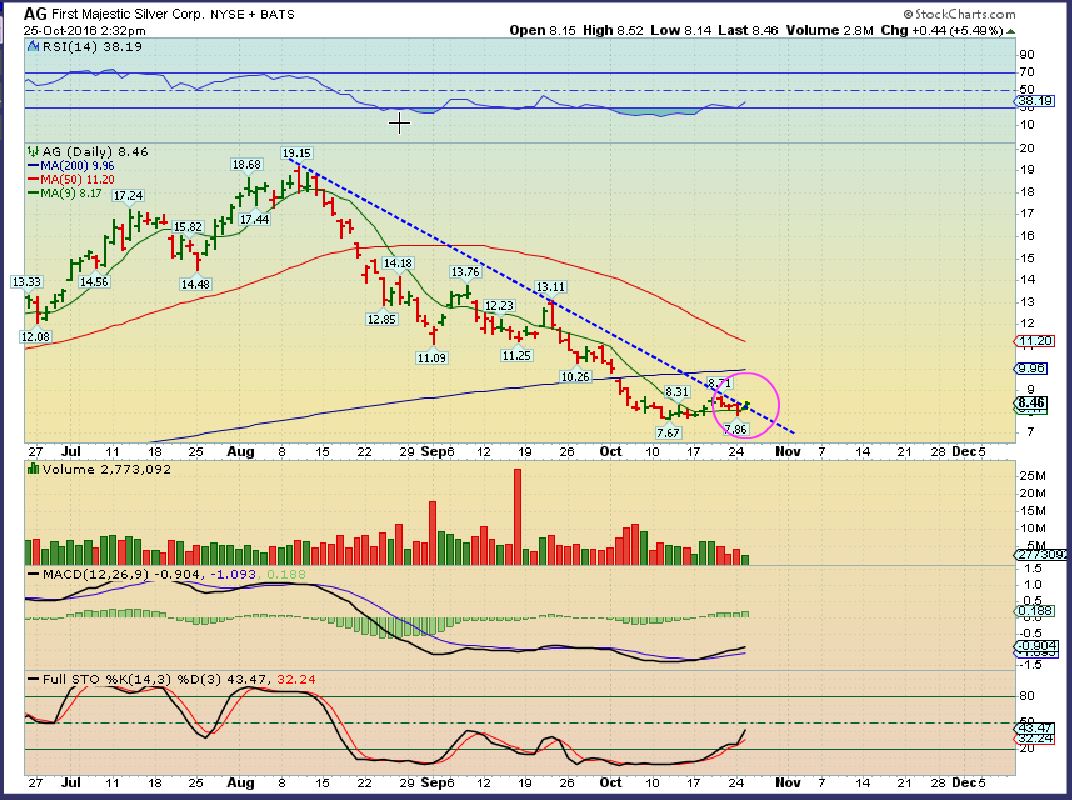Click the 7.86 price label
Viewport: 1072px width, 800px height.
(x=736, y=429)
